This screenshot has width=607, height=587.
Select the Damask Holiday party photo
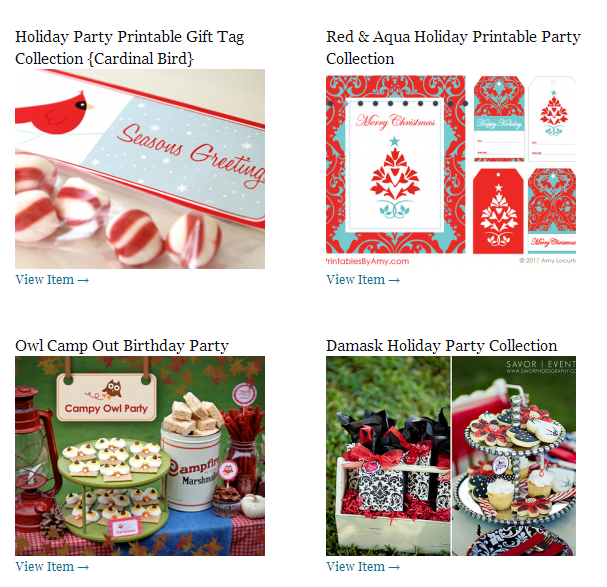tap(451, 456)
